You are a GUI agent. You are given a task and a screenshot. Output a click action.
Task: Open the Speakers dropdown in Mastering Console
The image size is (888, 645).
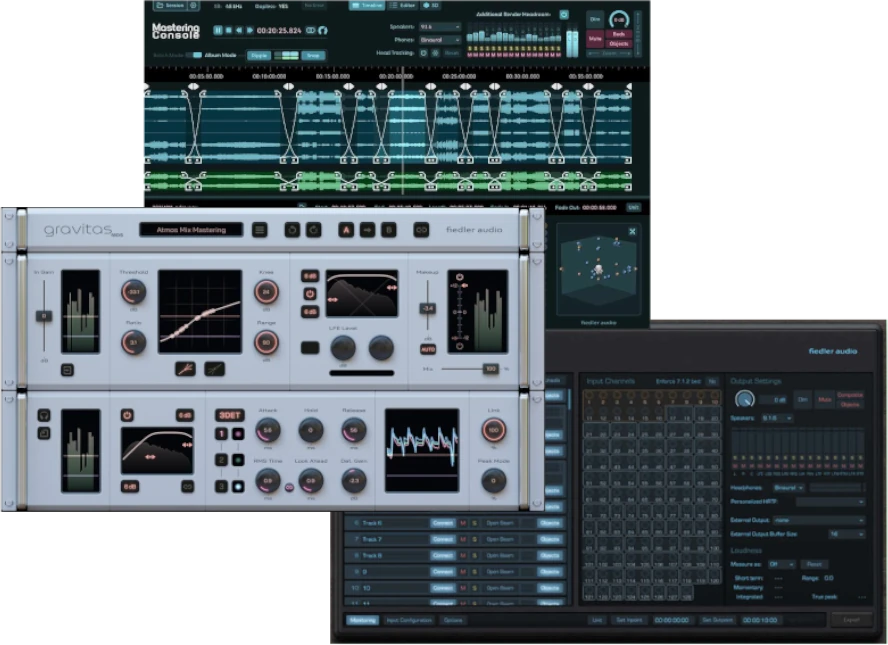[441, 27]
